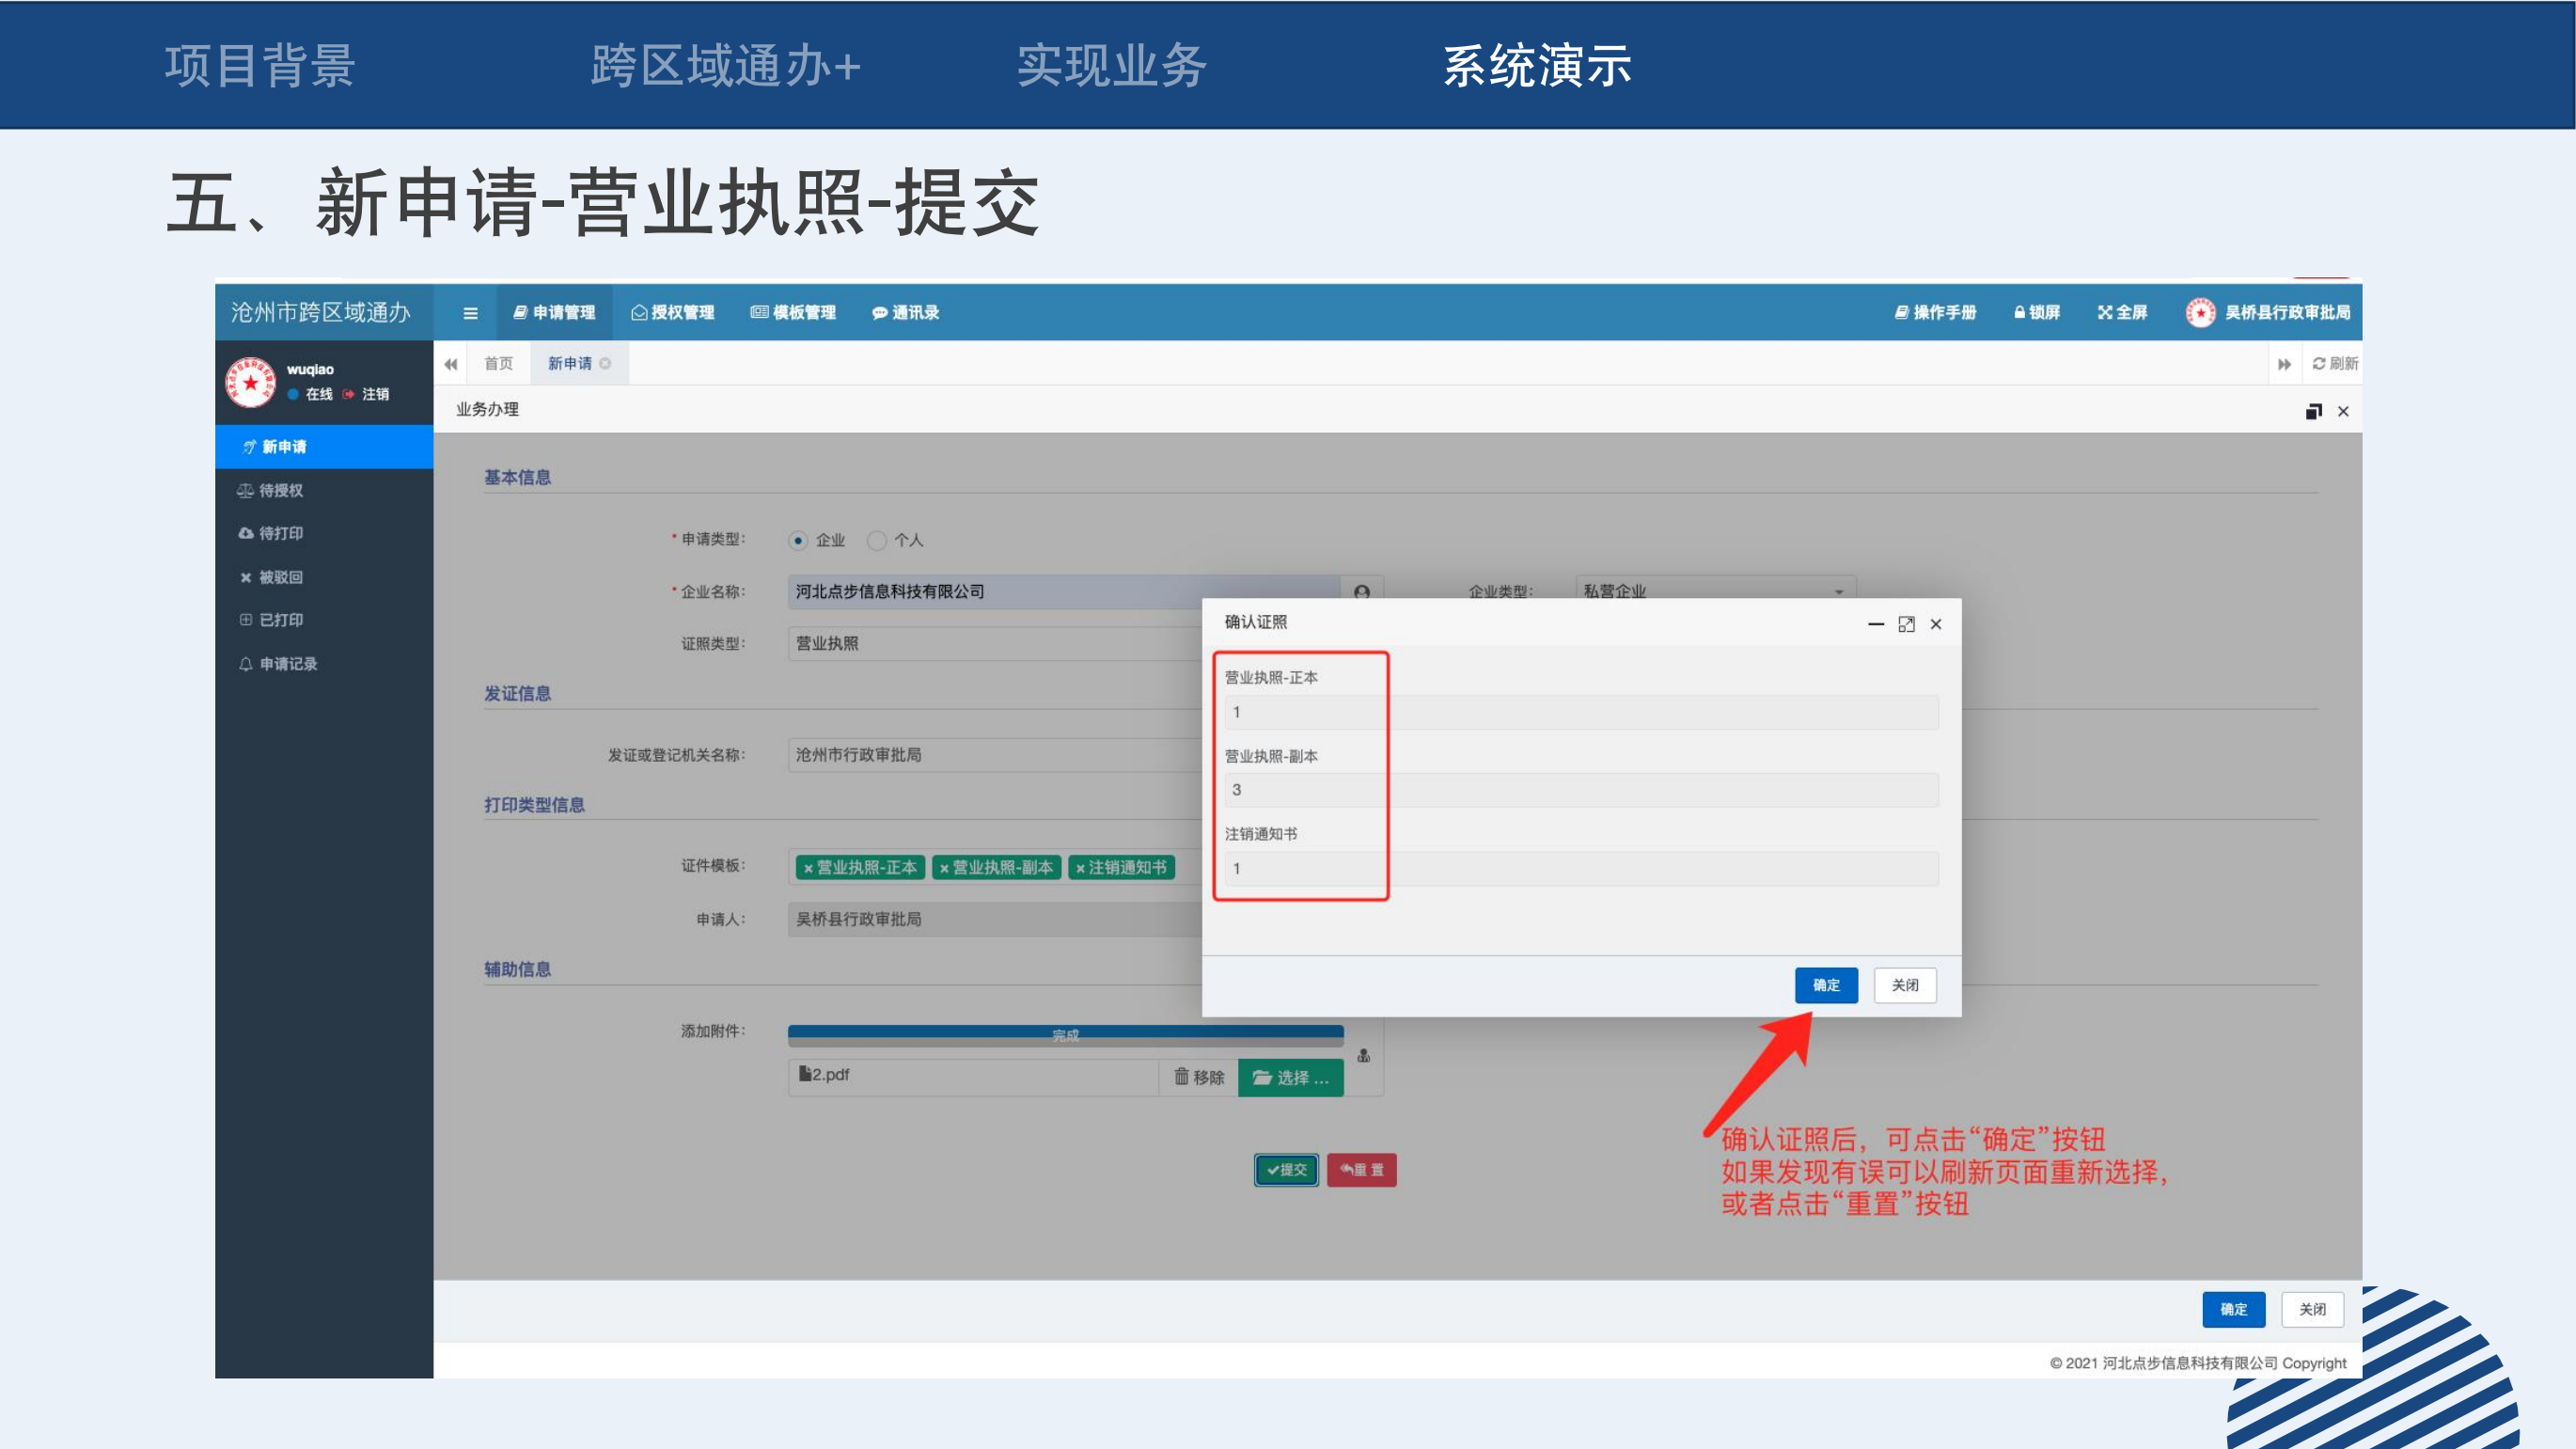Click the hamburger menu toggle icon
2576x1449 pixels.
coord(470,313)
